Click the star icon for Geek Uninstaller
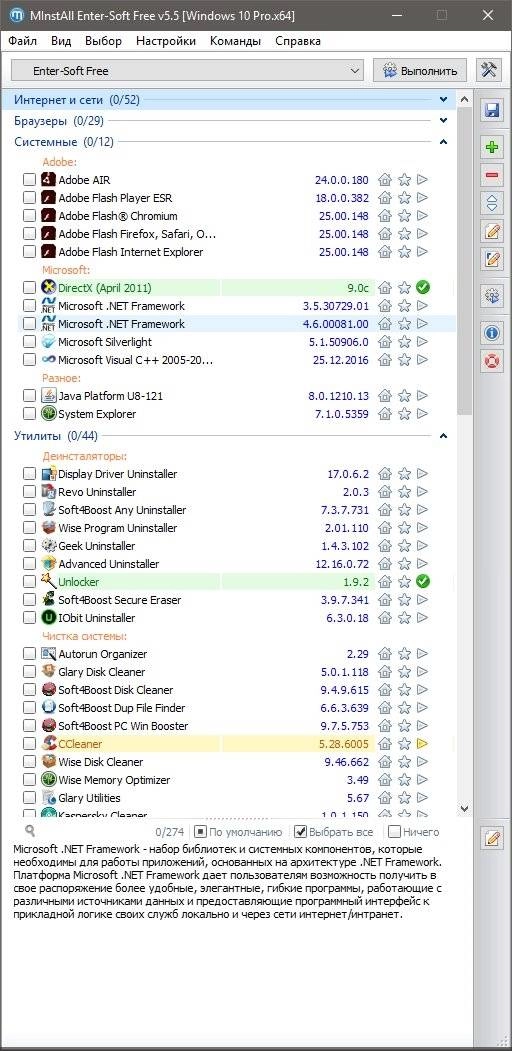Viewport: 512px width, 1051px height. click(404, 546)
